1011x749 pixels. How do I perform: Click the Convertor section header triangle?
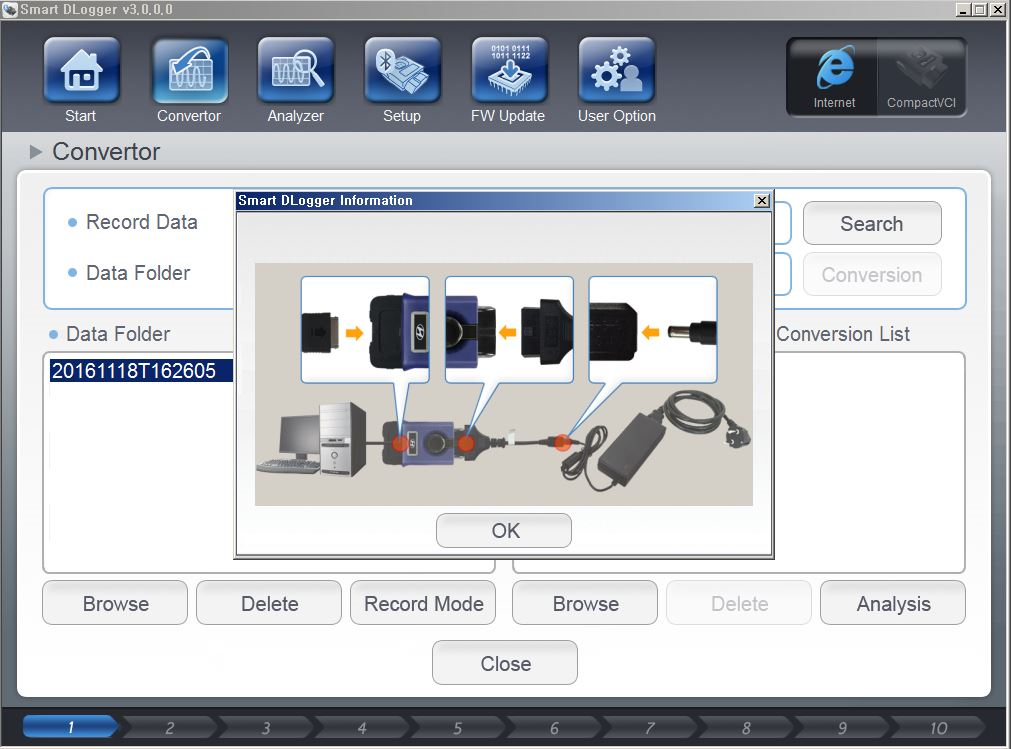[x=36, y=152]
